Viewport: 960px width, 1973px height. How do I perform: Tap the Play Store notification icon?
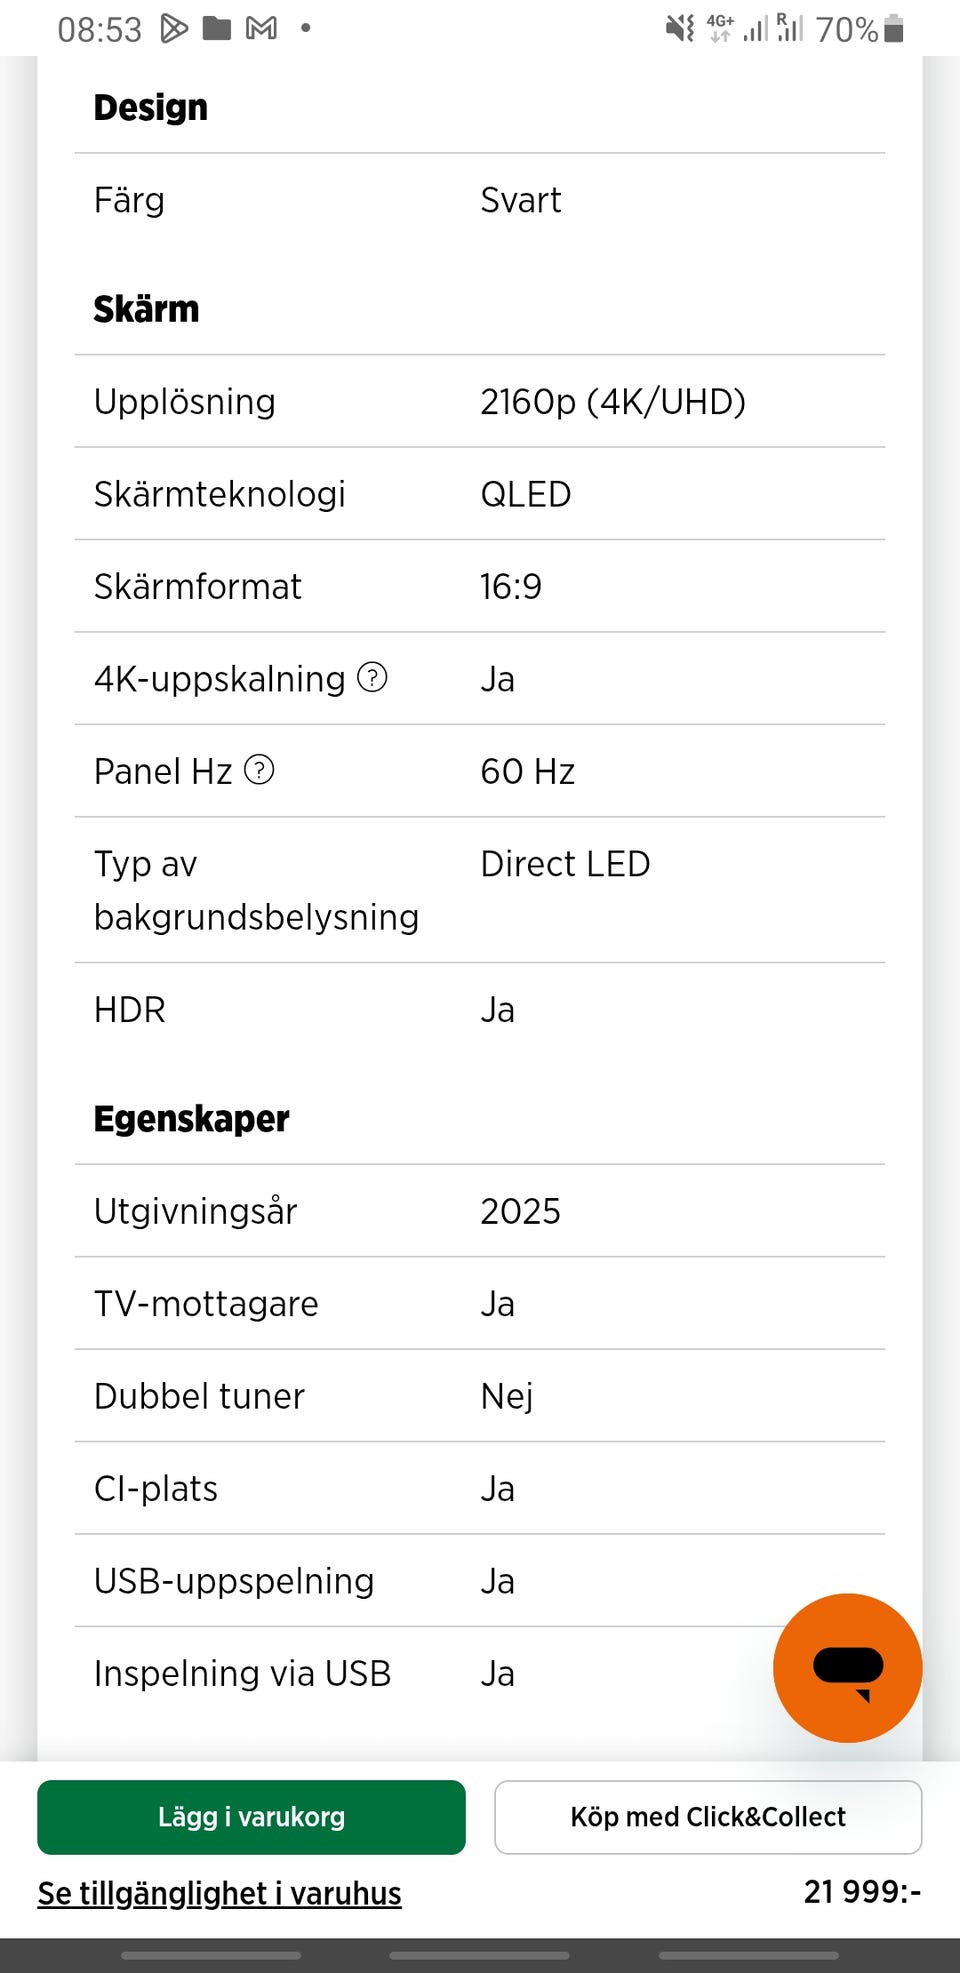(x=174, y=29)
